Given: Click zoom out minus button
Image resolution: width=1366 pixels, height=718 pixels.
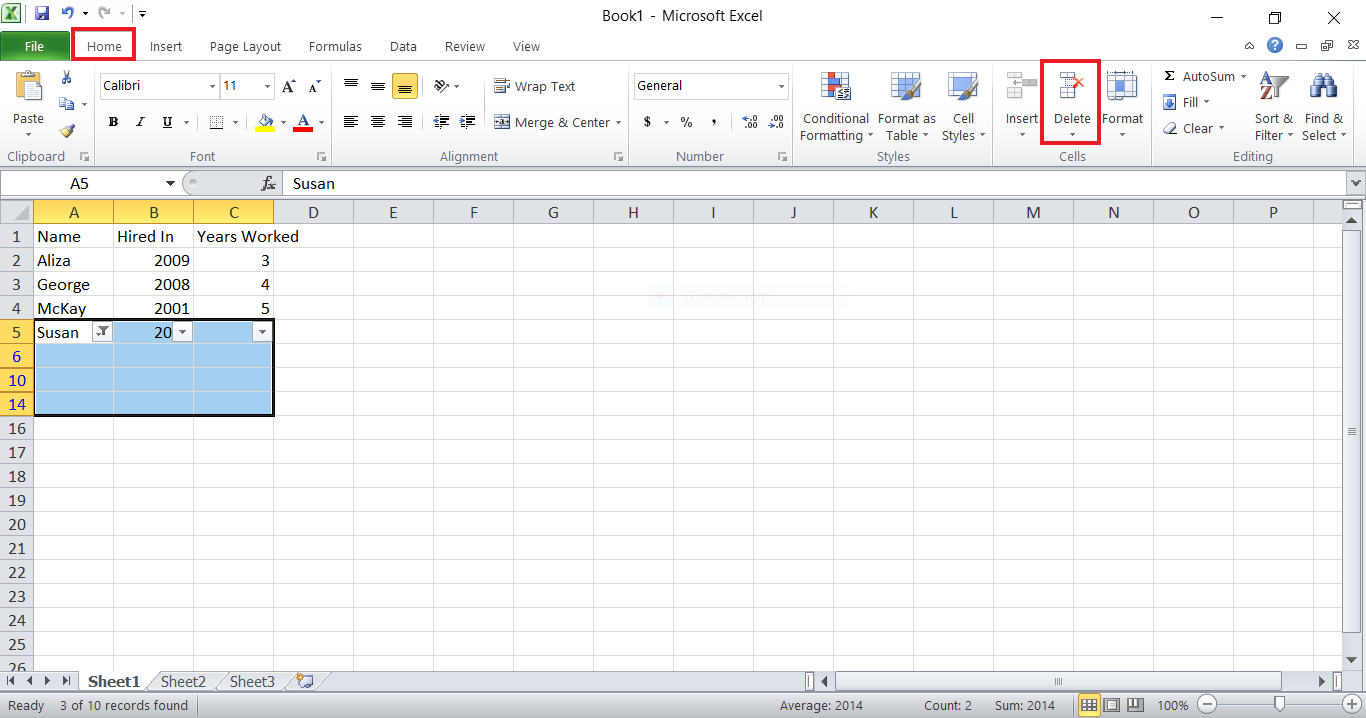Looking at the screenshot, I should (x=1208, y=705).
